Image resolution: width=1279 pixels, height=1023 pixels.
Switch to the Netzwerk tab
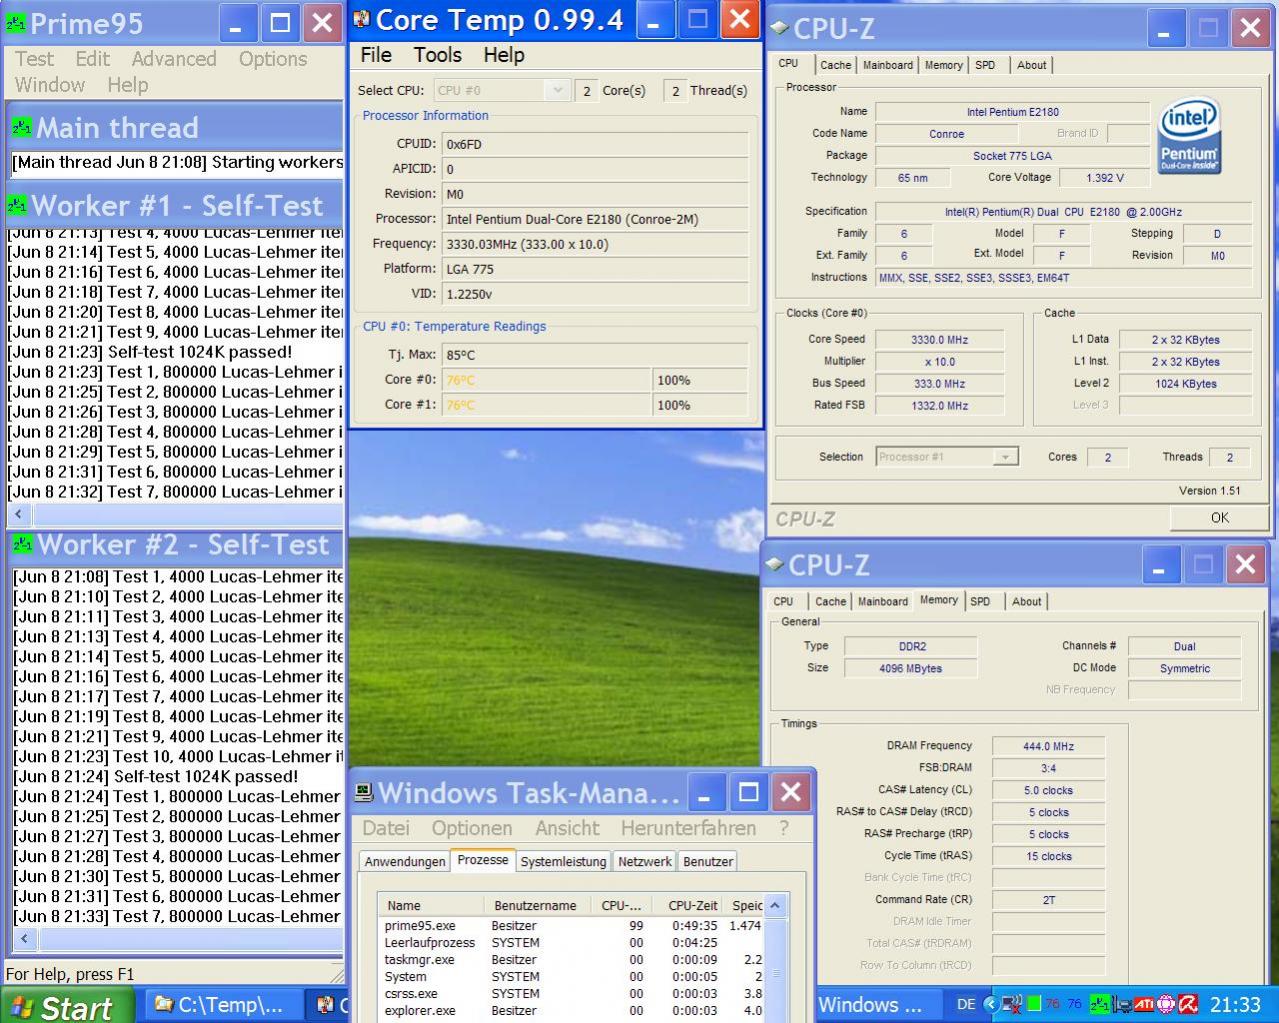645,861
